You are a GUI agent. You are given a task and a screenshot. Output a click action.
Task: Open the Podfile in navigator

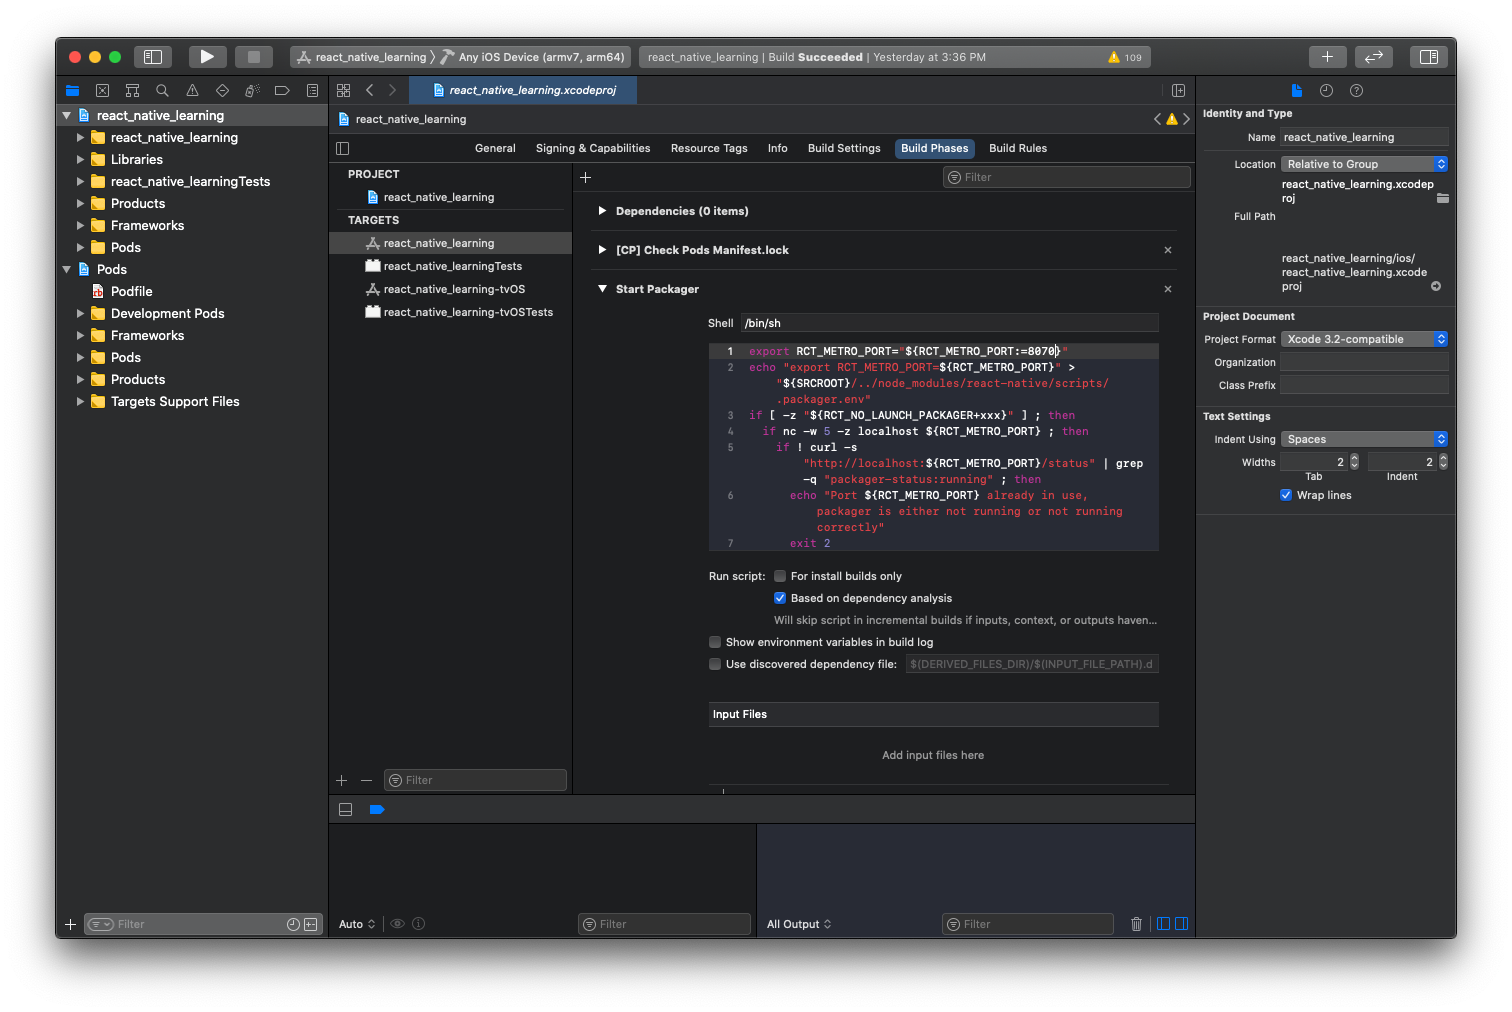pyautogui.click(x=131, y=291)
